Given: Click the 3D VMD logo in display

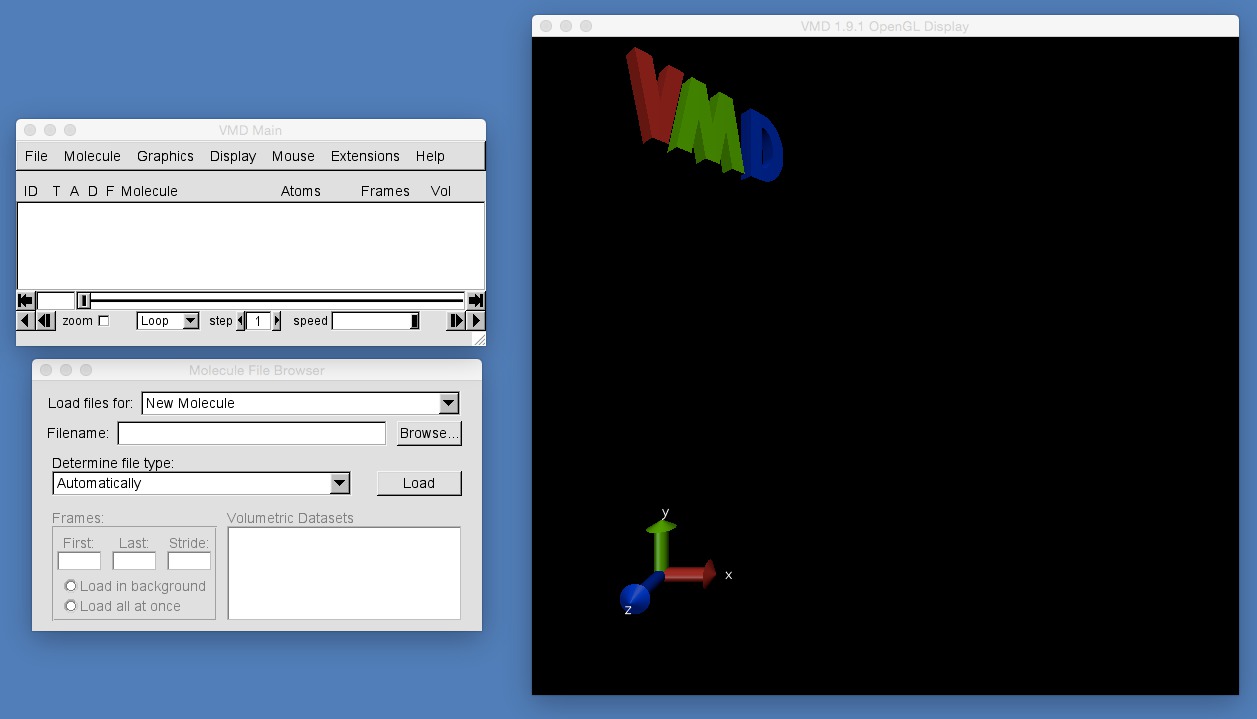Looking at the screenshot, I should (704, 115).
